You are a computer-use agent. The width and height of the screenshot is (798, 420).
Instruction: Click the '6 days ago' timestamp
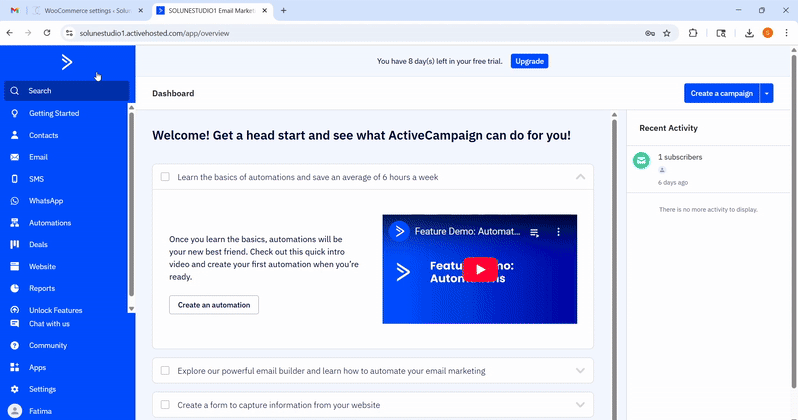coord(673,182)
